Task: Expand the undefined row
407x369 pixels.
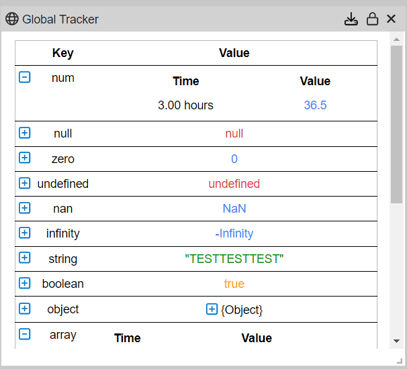Action: [25, 183]
